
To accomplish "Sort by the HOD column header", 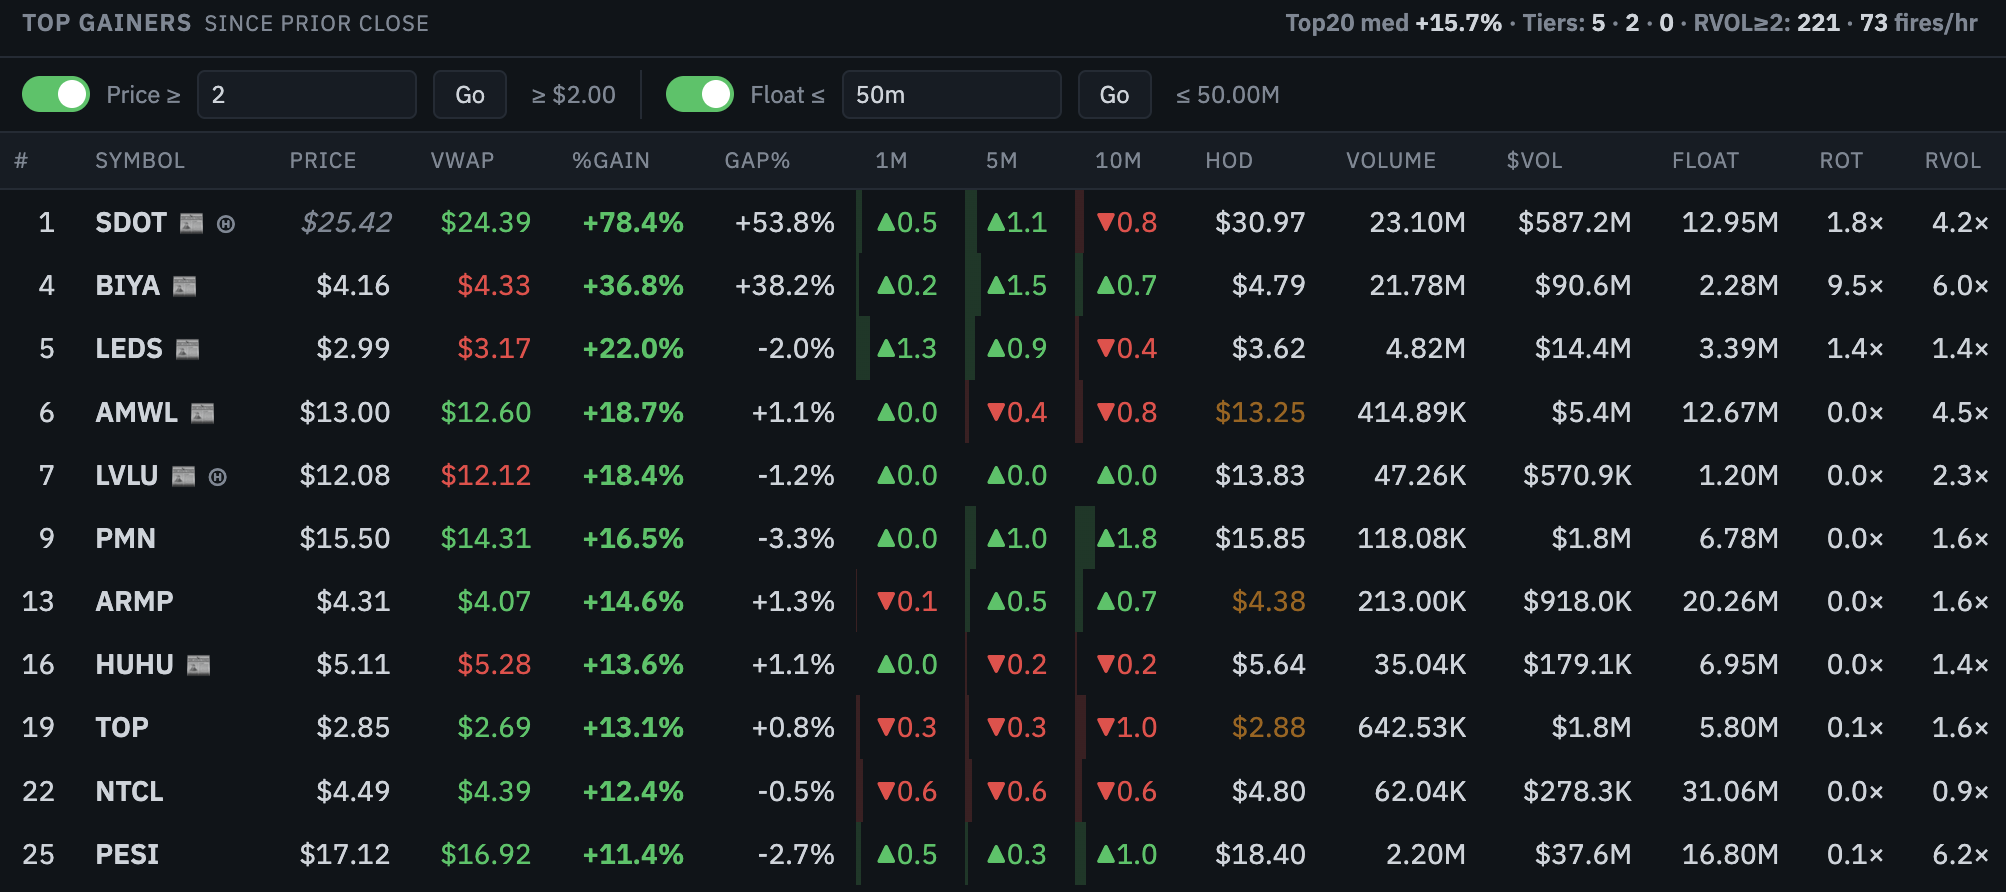I will coord(1229,161).
